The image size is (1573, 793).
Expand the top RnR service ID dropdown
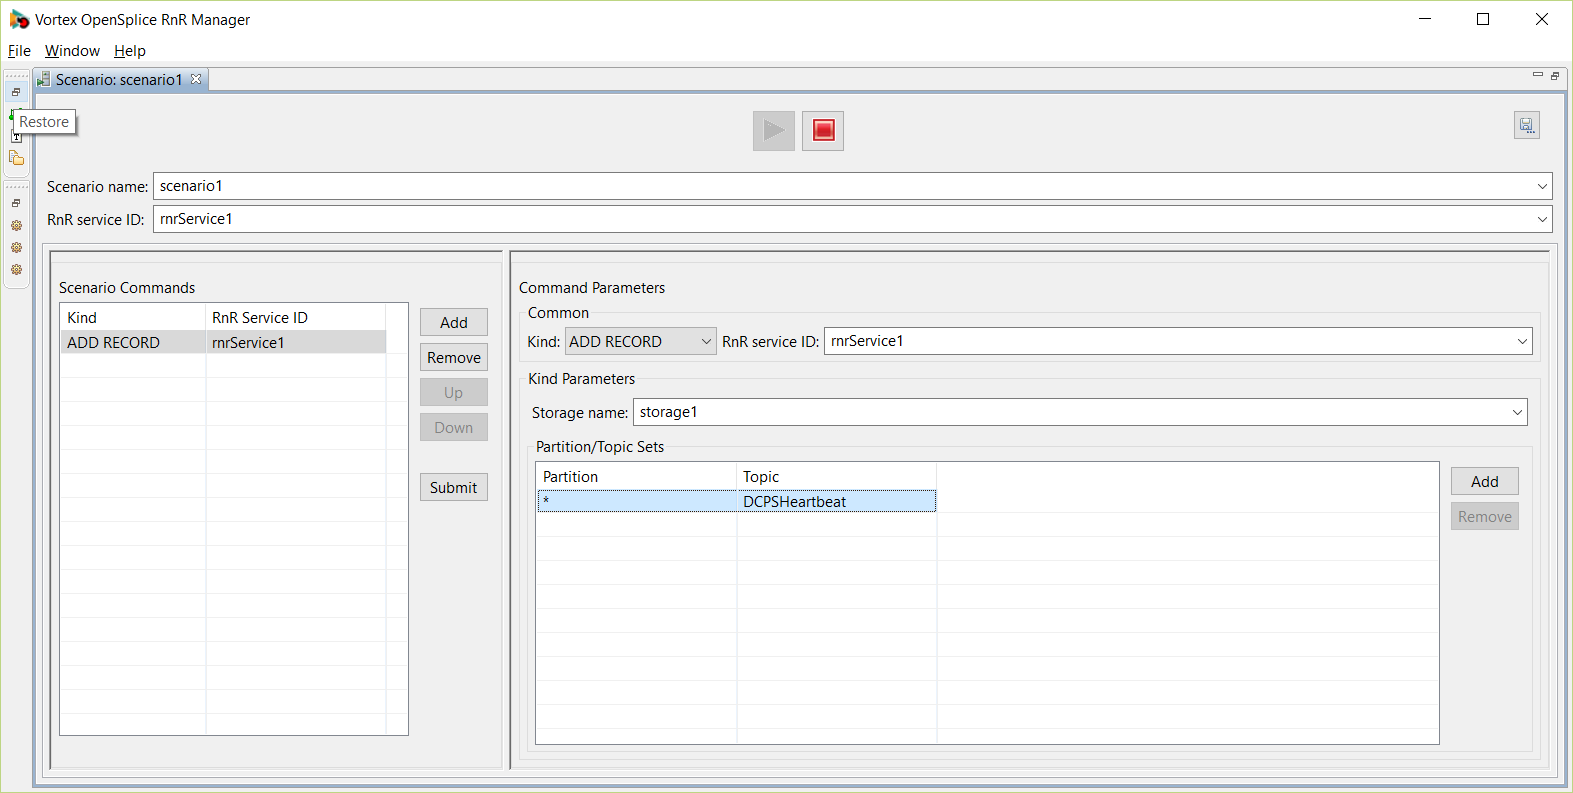tap(1542, 219)
